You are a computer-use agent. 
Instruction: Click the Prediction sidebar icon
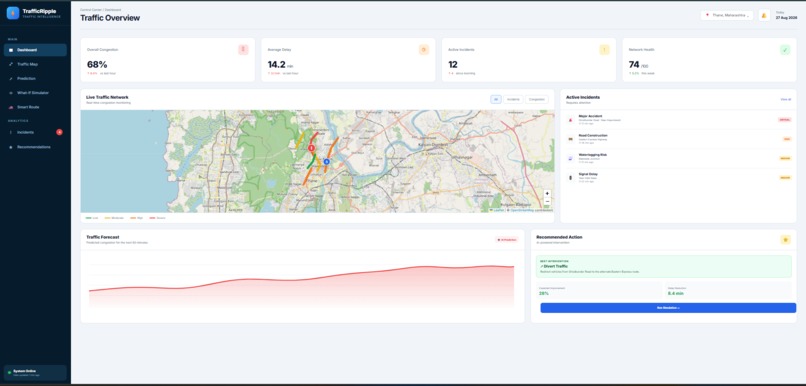(11, 79)
